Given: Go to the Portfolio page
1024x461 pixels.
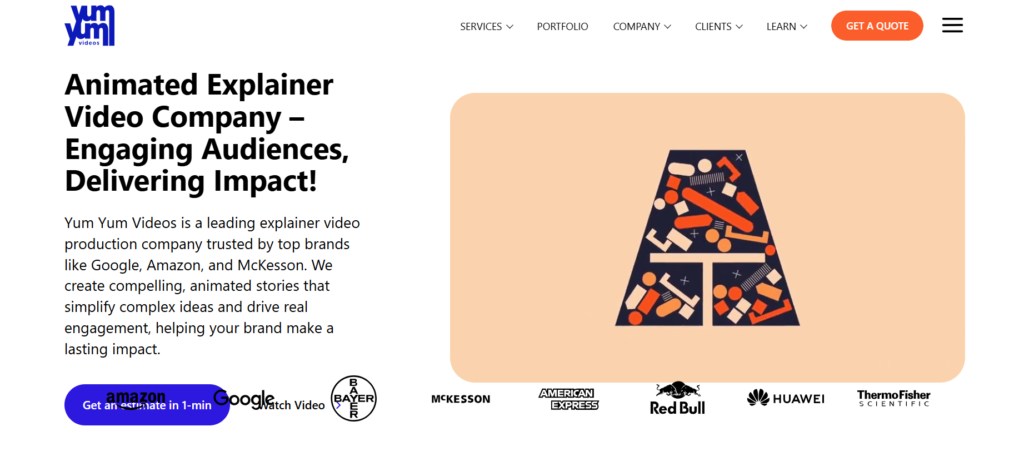Looking at the screenshot, I should point(562,27).
